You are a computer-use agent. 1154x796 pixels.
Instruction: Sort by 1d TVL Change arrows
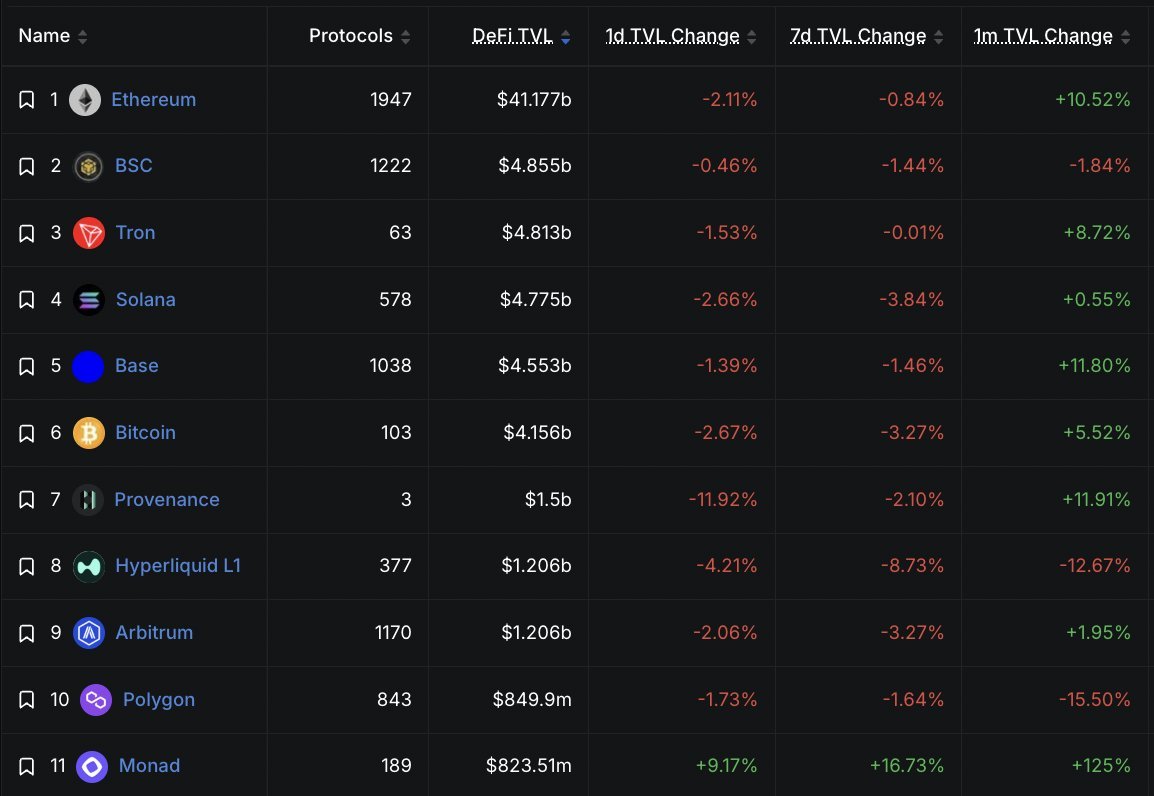pyautogui.click(x=751, y=37)
